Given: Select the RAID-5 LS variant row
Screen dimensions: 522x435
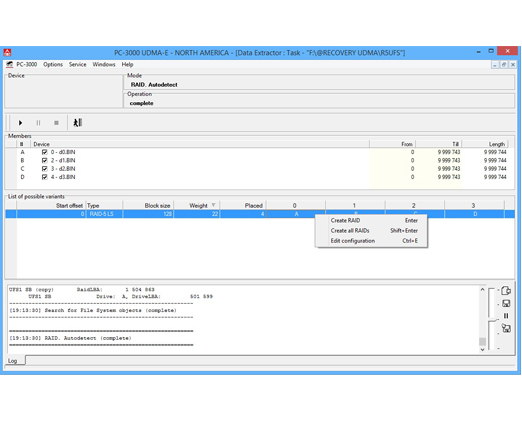Looking at the screenshot, I should pos(260,214).
